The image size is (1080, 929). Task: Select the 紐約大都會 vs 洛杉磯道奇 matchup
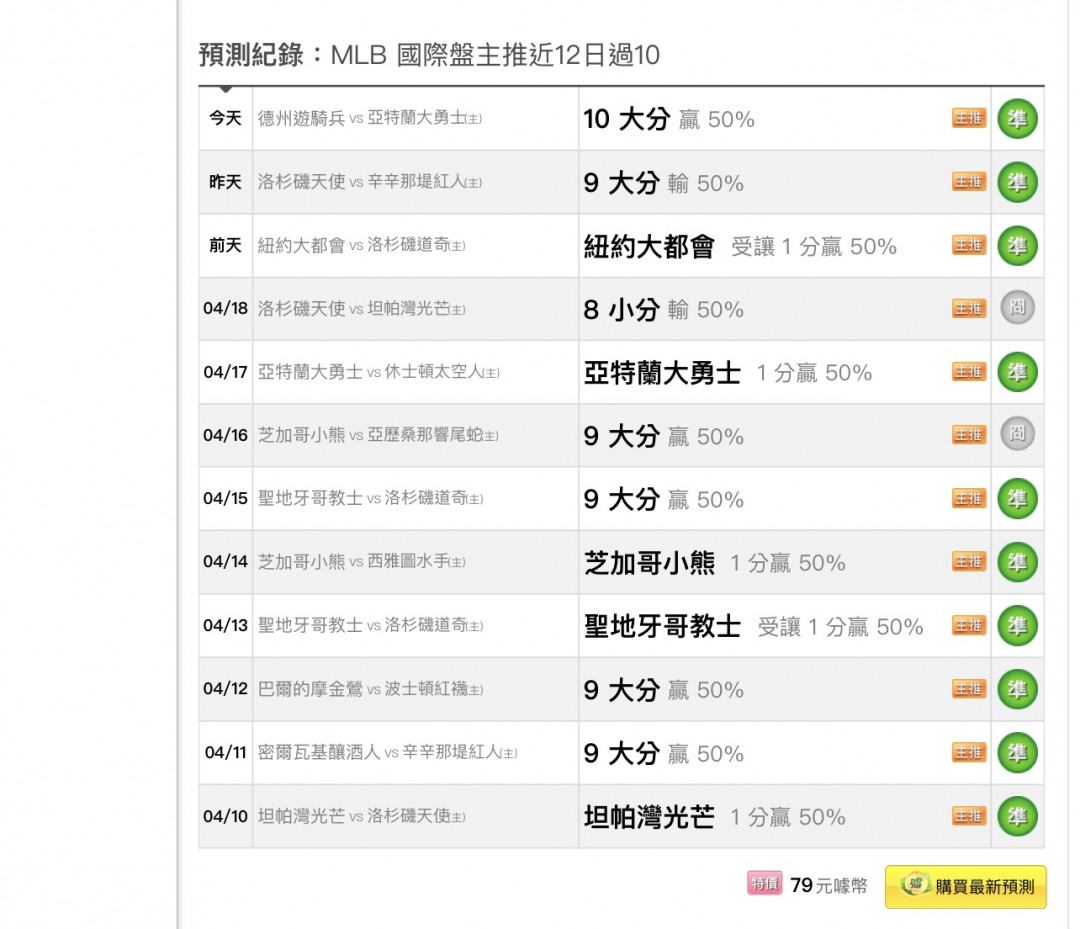click(x=362, y=245)
